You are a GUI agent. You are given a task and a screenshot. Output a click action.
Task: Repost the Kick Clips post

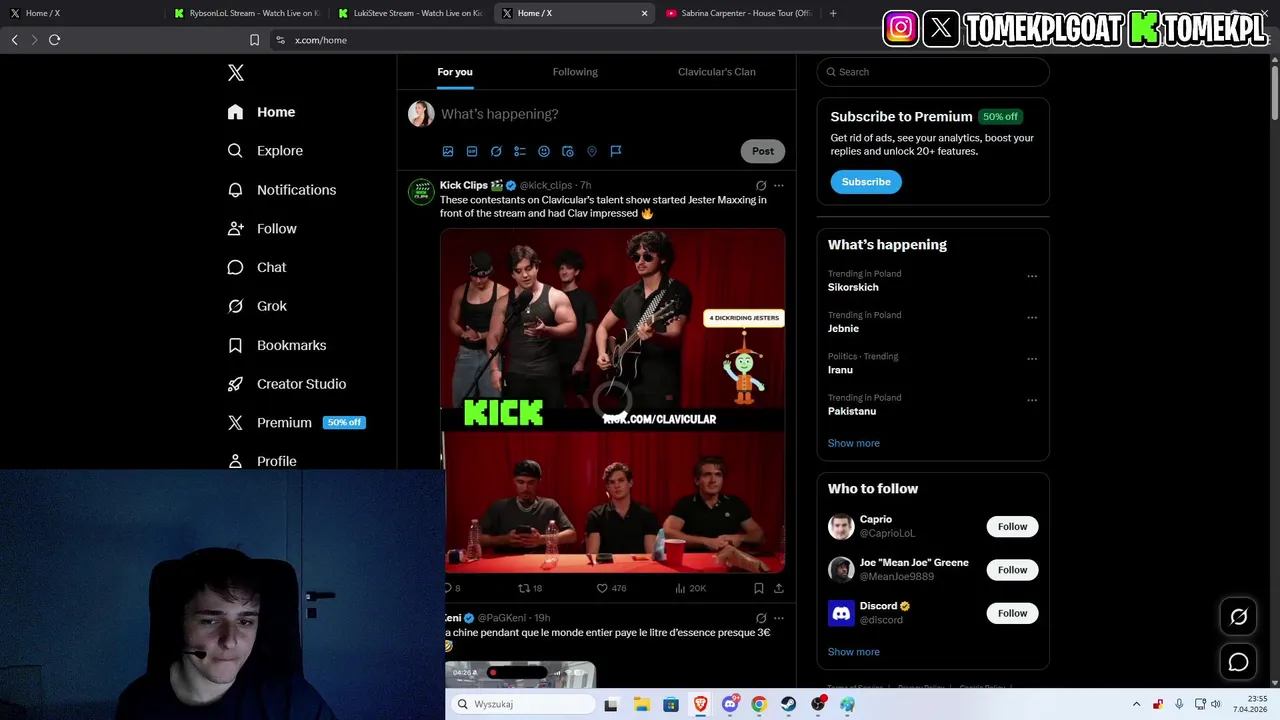(530, 588)
